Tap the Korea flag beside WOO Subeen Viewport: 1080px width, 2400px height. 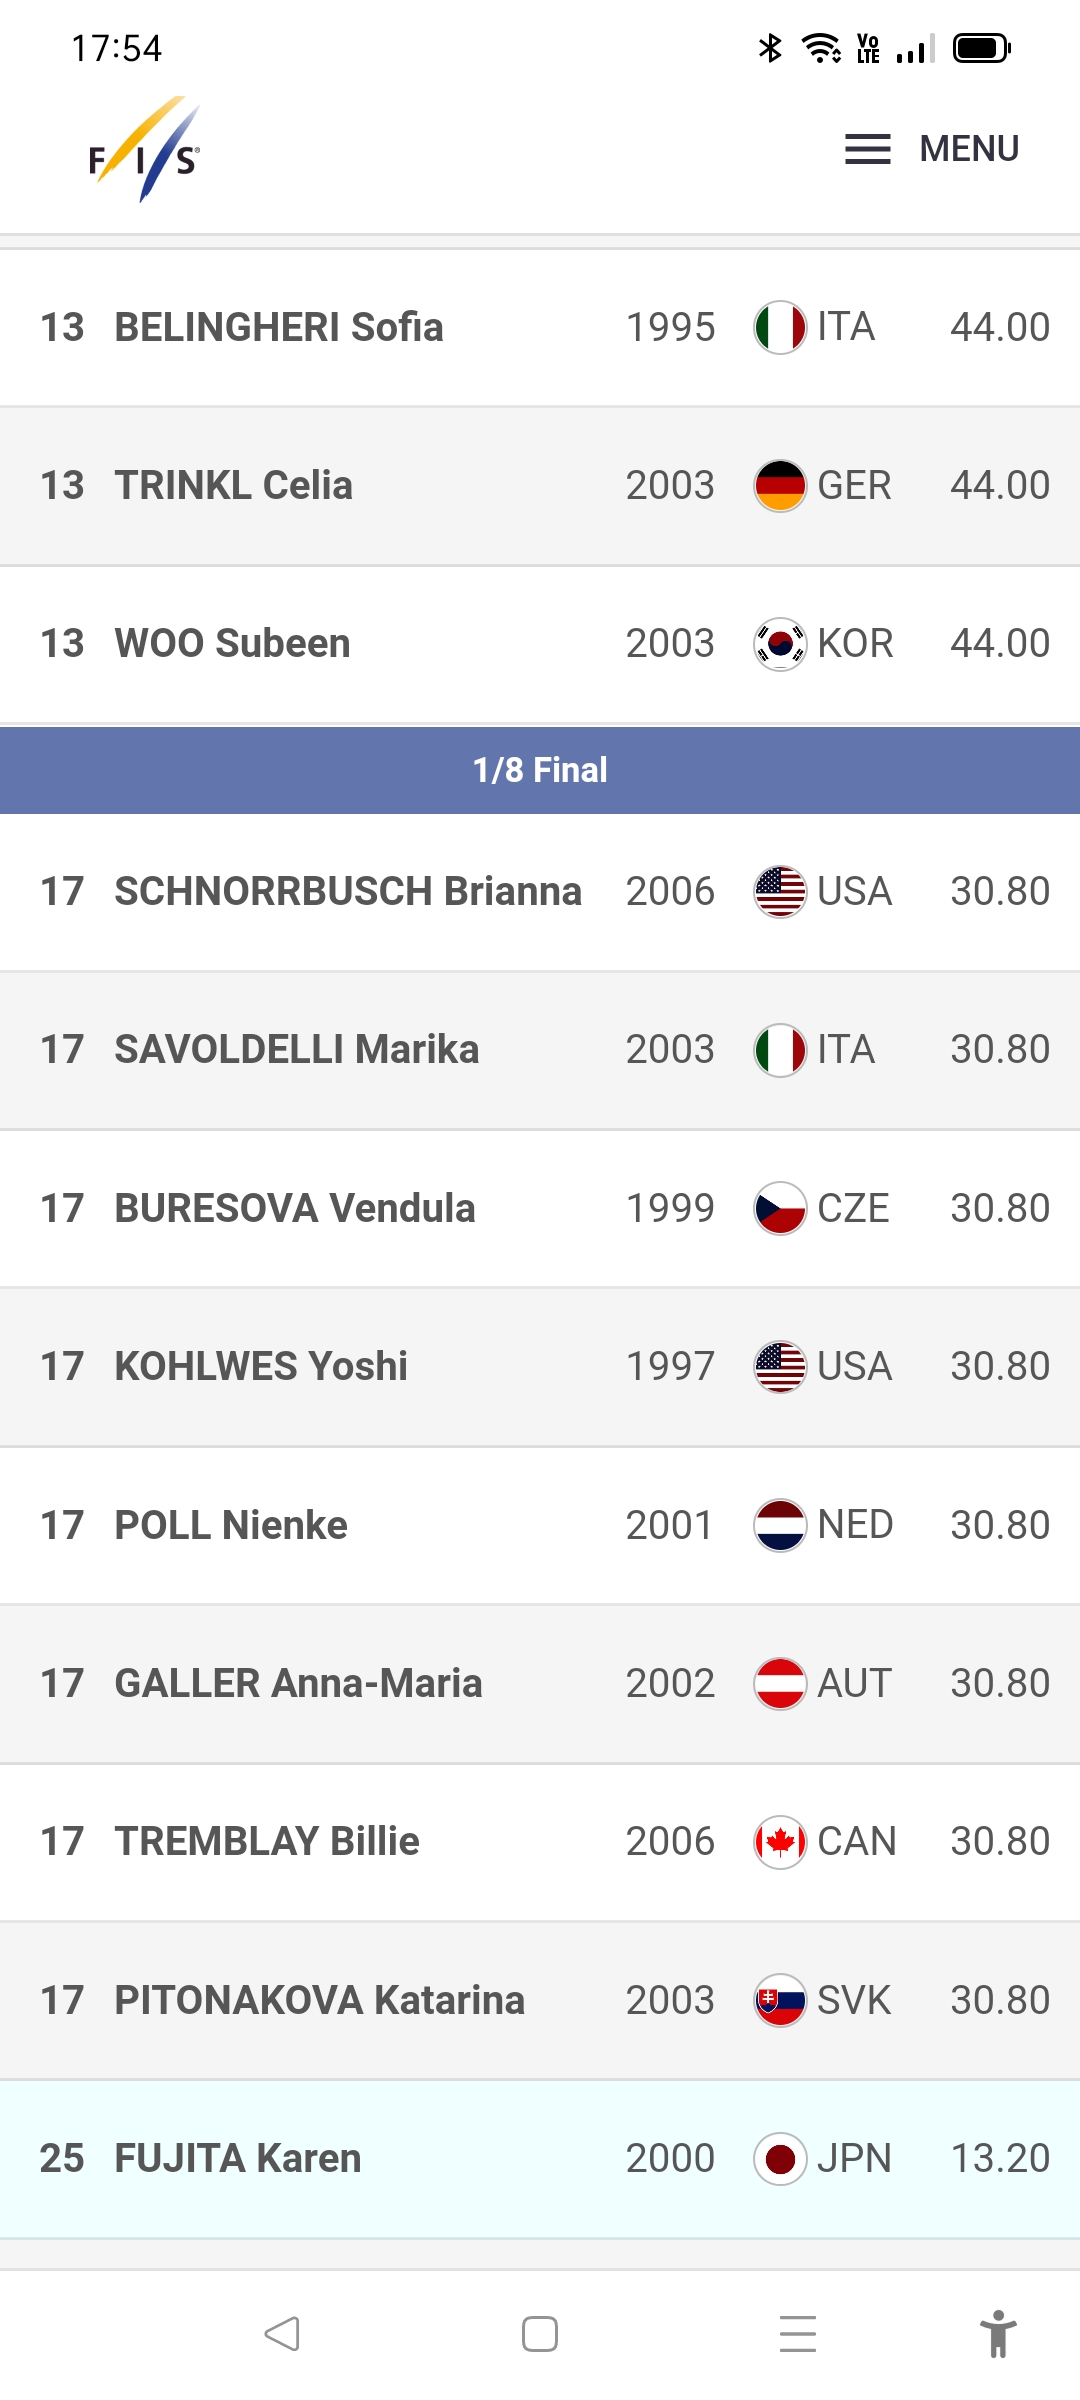pyautogui.click(x=780, y=644)
